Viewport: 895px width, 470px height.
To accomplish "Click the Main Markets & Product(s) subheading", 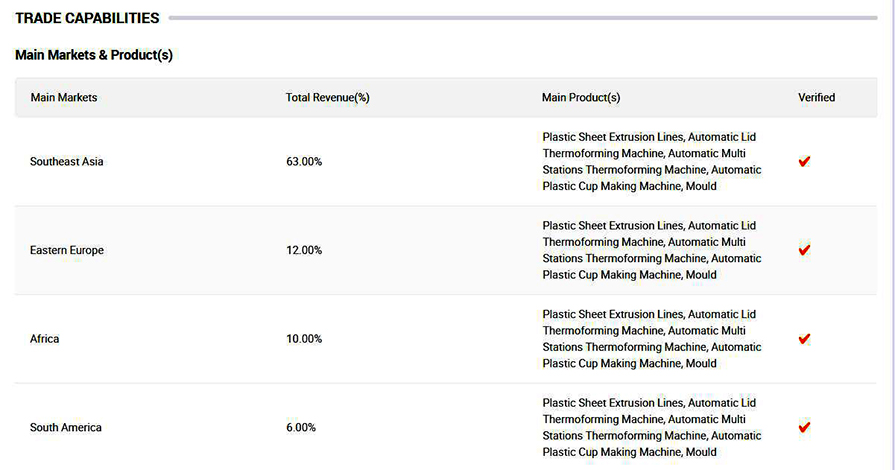I will 94,55.
